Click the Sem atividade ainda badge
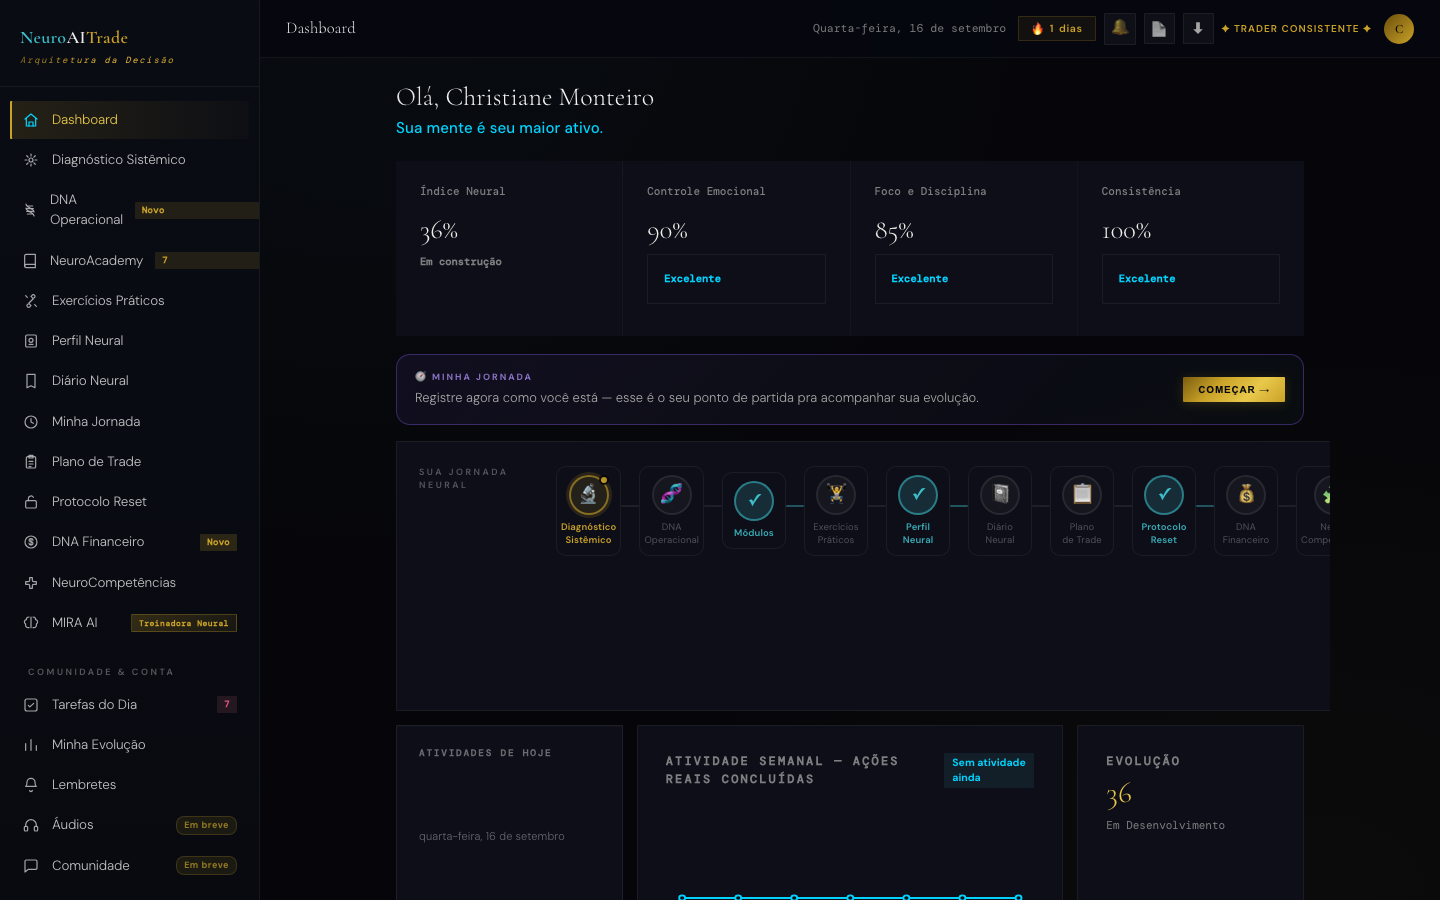 click(989, 770)
